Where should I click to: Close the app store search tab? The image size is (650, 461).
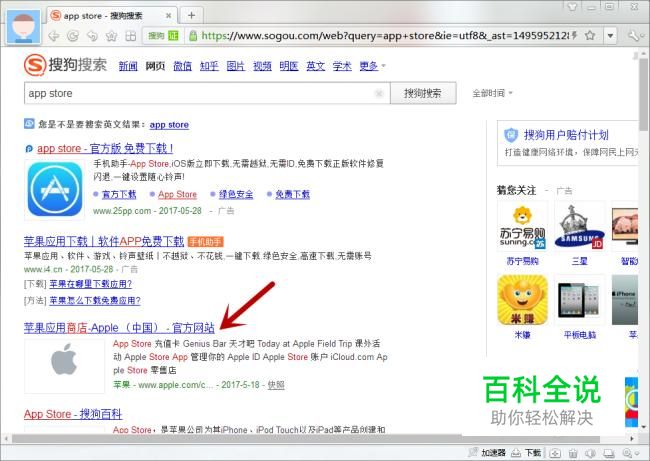pos(168,16)
